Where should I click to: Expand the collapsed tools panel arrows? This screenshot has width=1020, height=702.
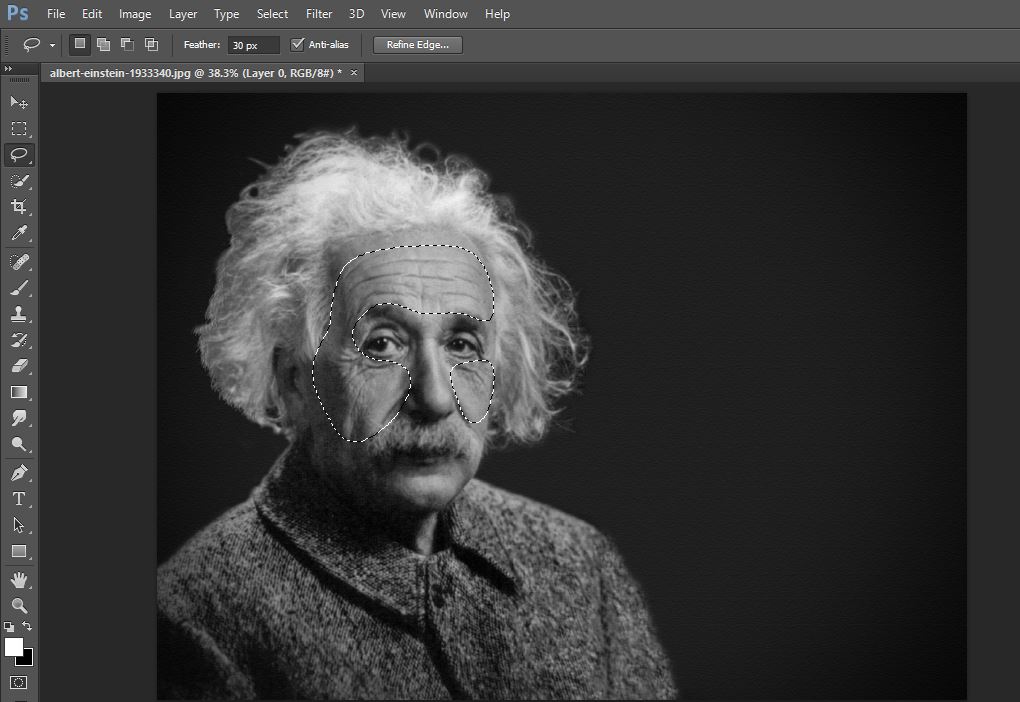pyautogui.click(x=9, y=68)
